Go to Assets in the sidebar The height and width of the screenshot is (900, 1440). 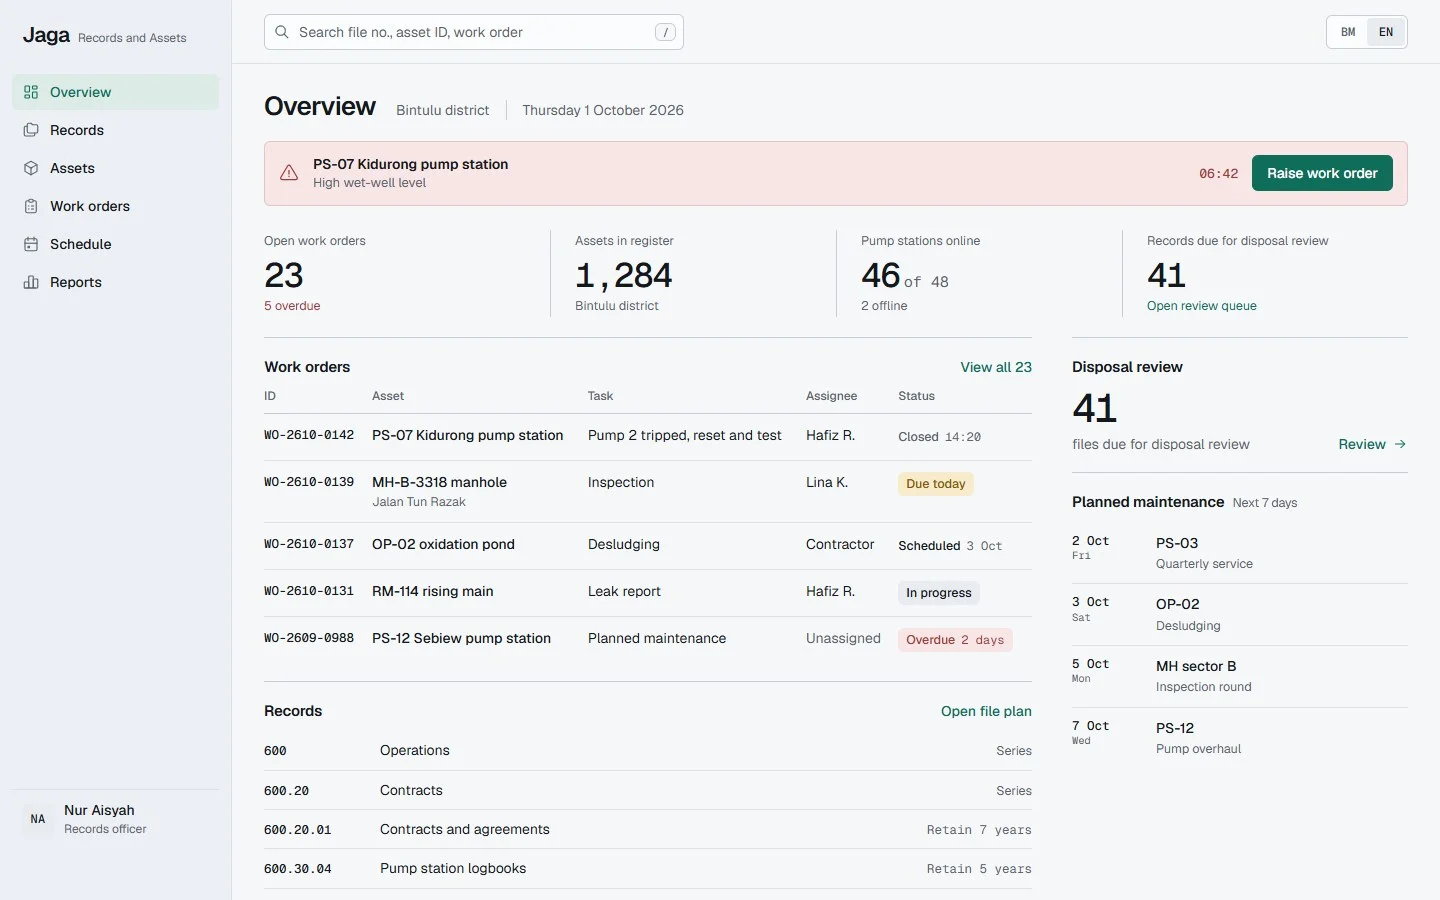click(115, 168)
